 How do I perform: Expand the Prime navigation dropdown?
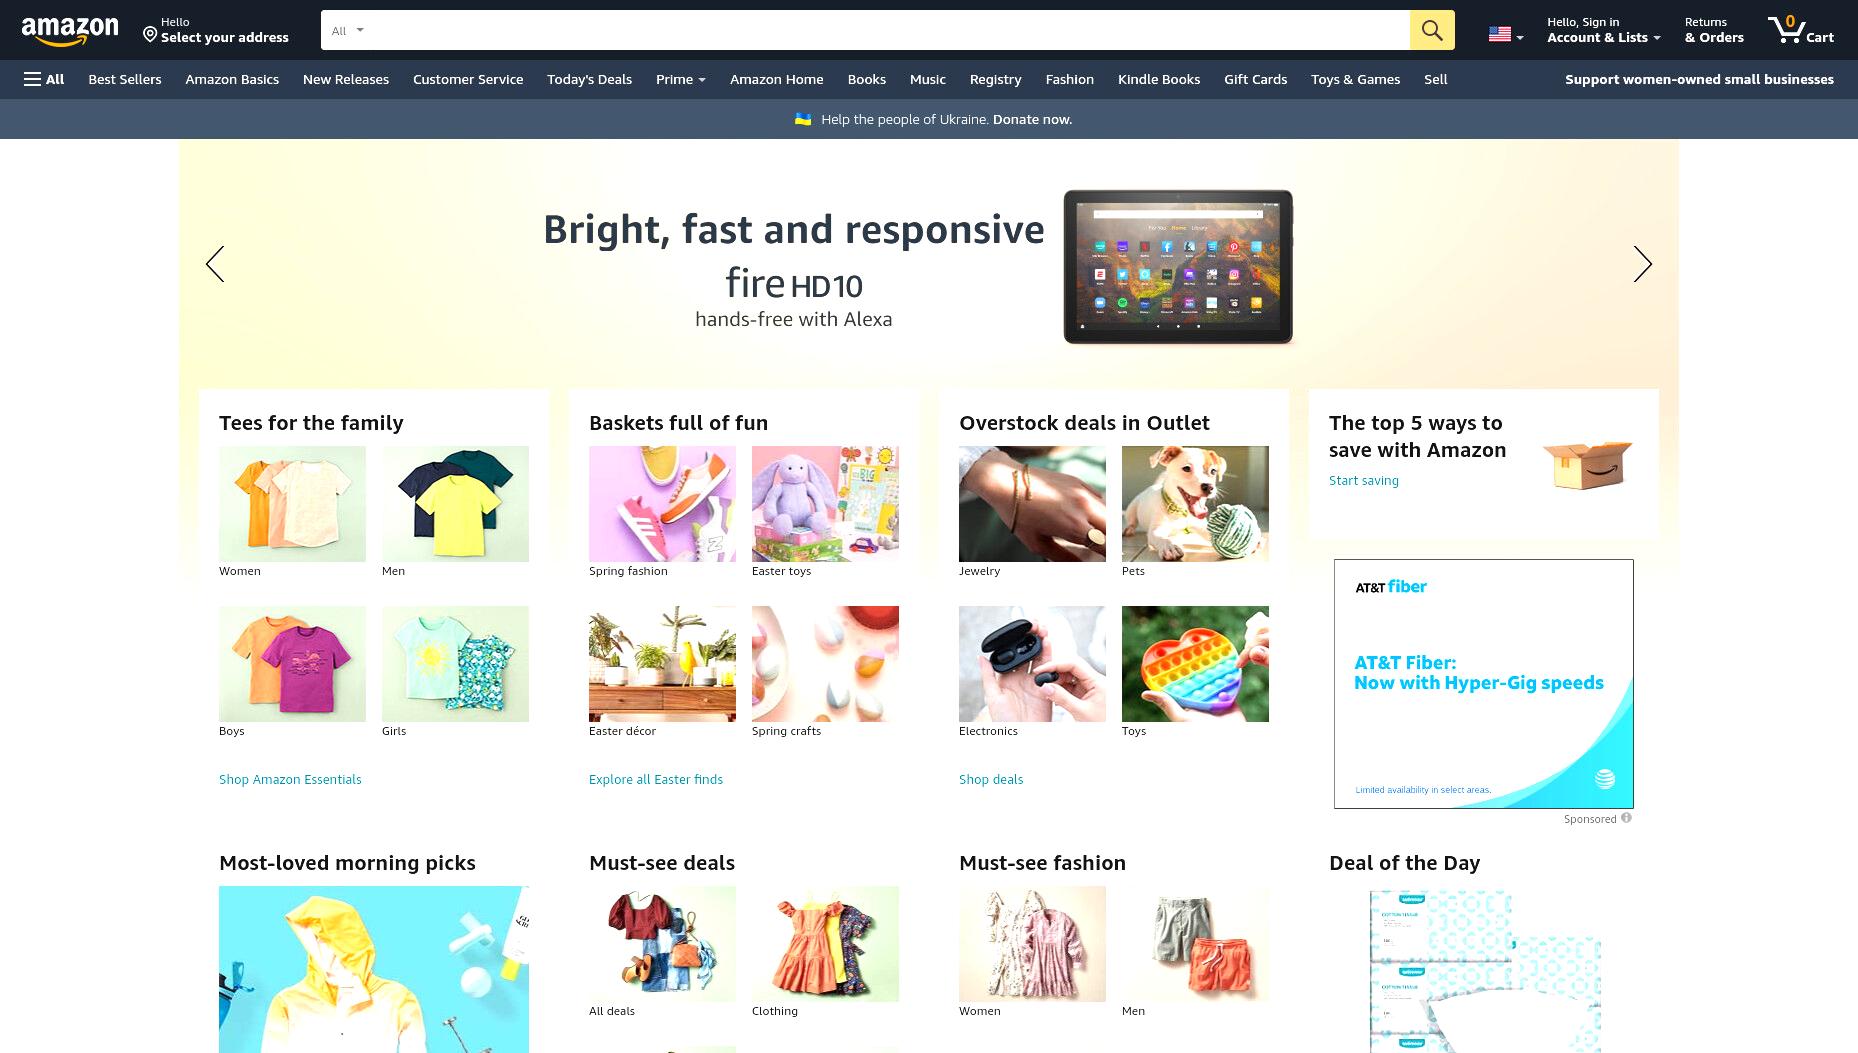680,79
